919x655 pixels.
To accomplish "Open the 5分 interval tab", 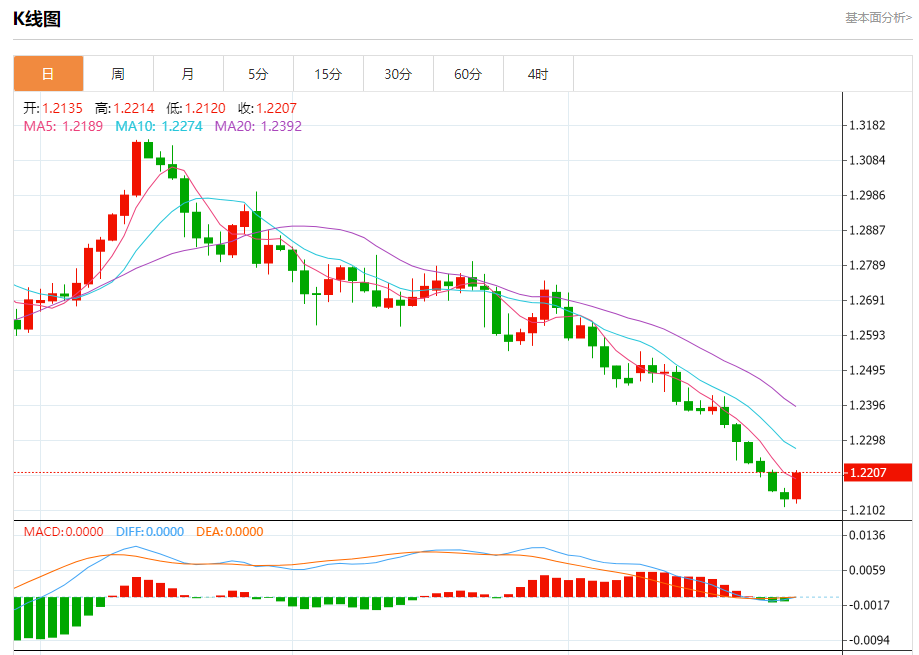I will click(258, 74).
